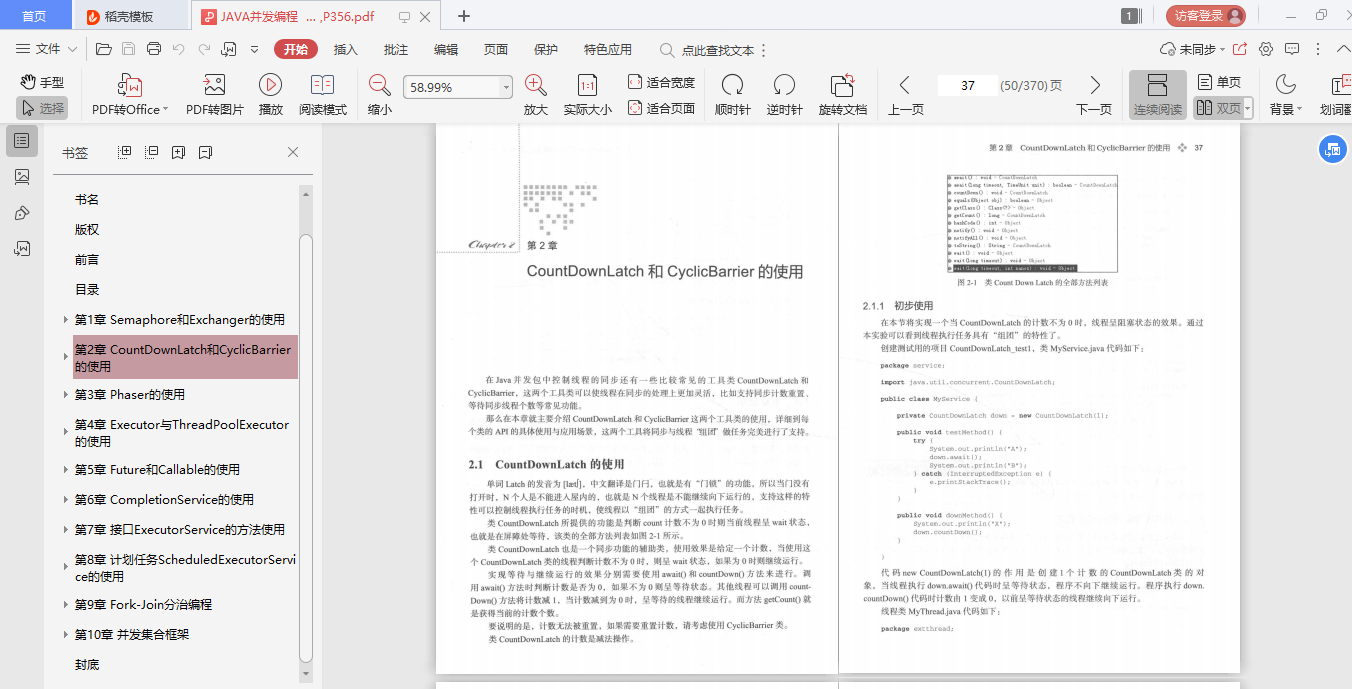Image resolution: width=1352 pixels, height=689 pixels.
Task: Open the settings gear icon at top right
Action: coord(1266,49)
